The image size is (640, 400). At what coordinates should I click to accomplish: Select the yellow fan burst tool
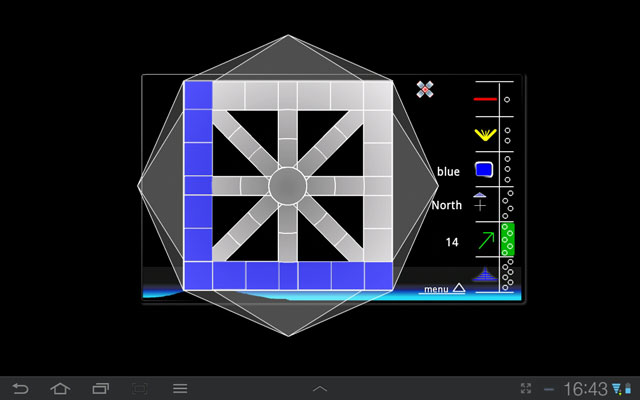pyautogui.click(x=485, y=135)
